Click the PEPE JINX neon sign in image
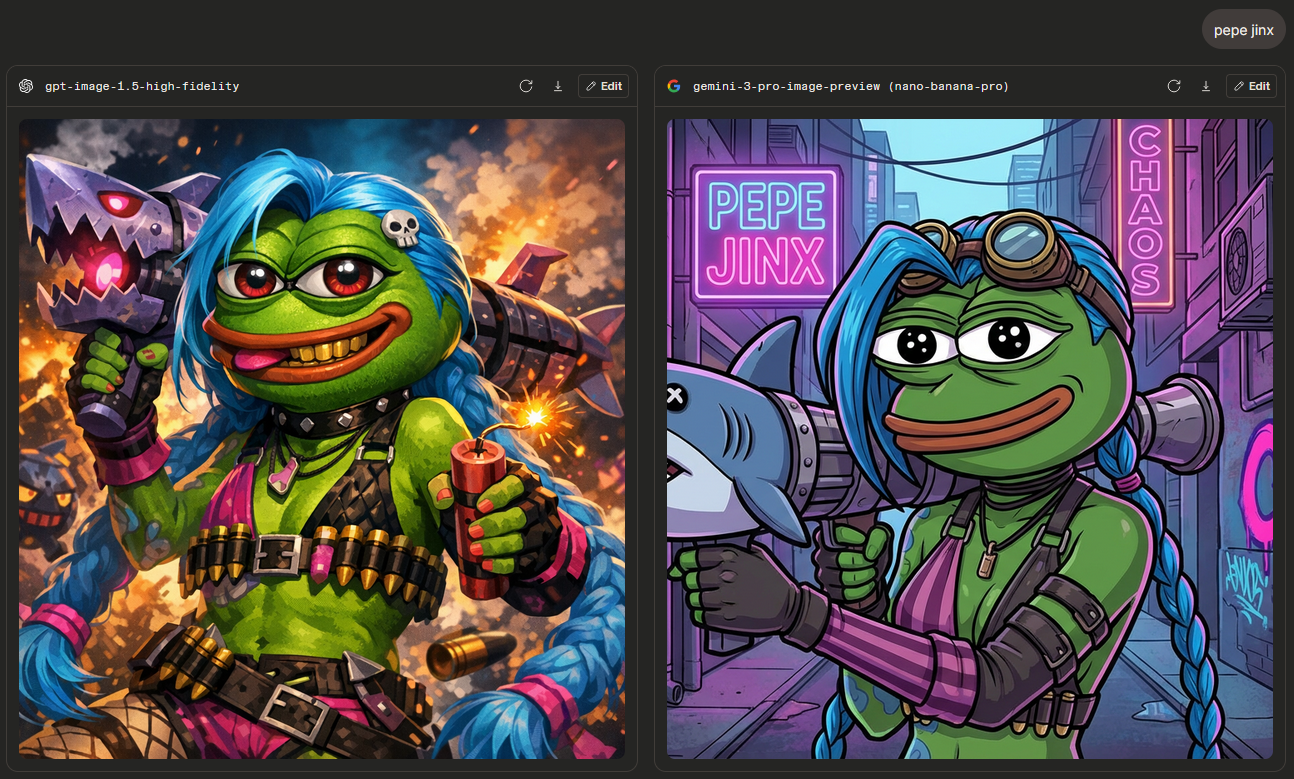The height and width of the screenshot is (779, 1294). 766,234
